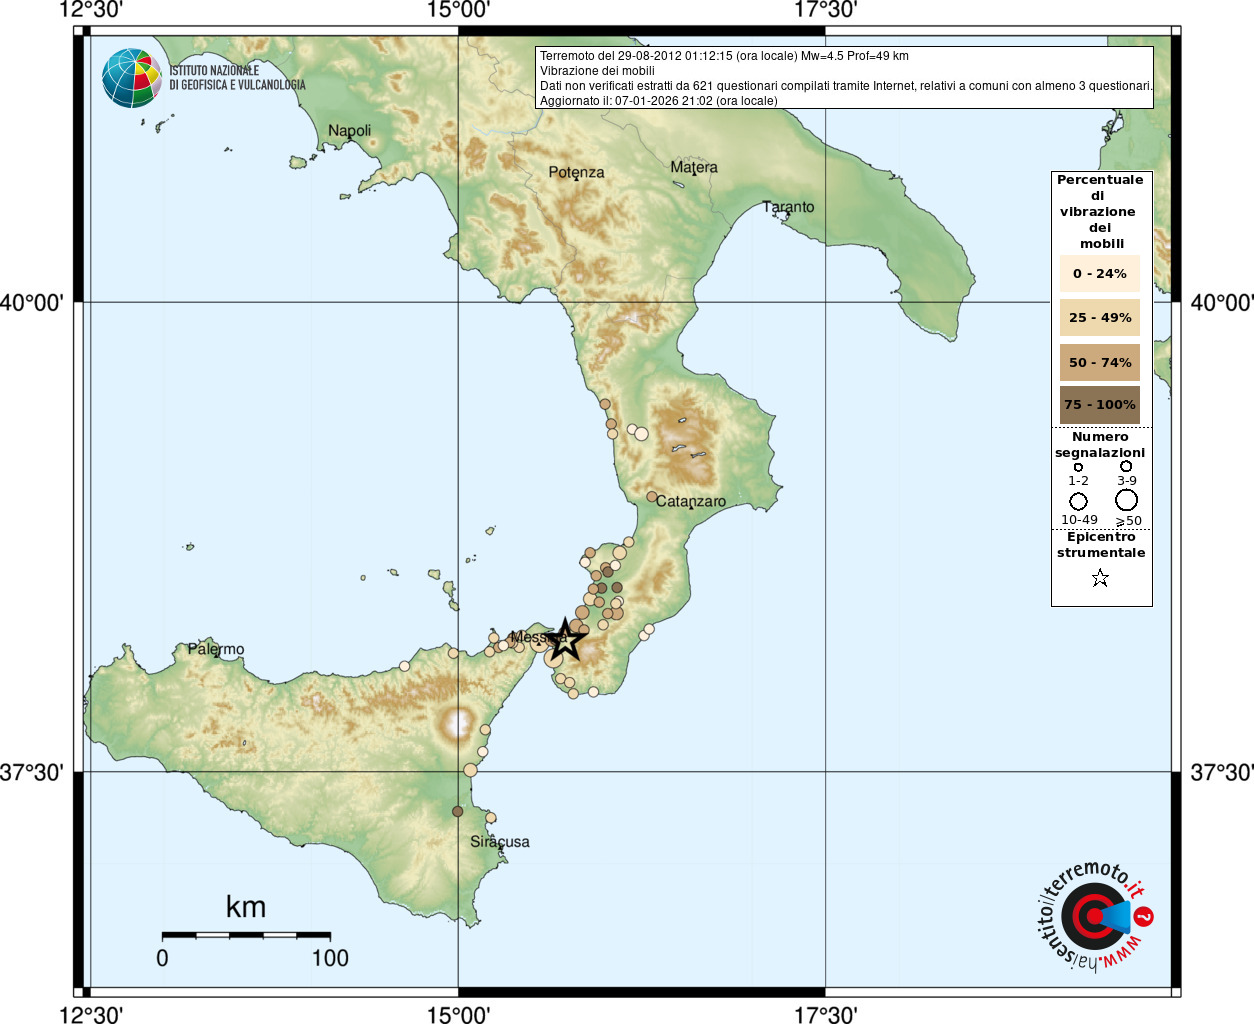1254x1024 pixels.
Task: Select the ≥50 reports circle in legend
Action: pyautogui.click(x=1127, y=500)
